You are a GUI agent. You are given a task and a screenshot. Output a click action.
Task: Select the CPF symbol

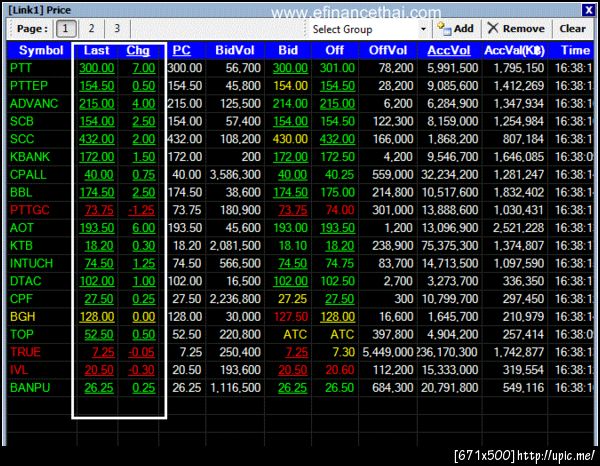(x=21, y=299)
